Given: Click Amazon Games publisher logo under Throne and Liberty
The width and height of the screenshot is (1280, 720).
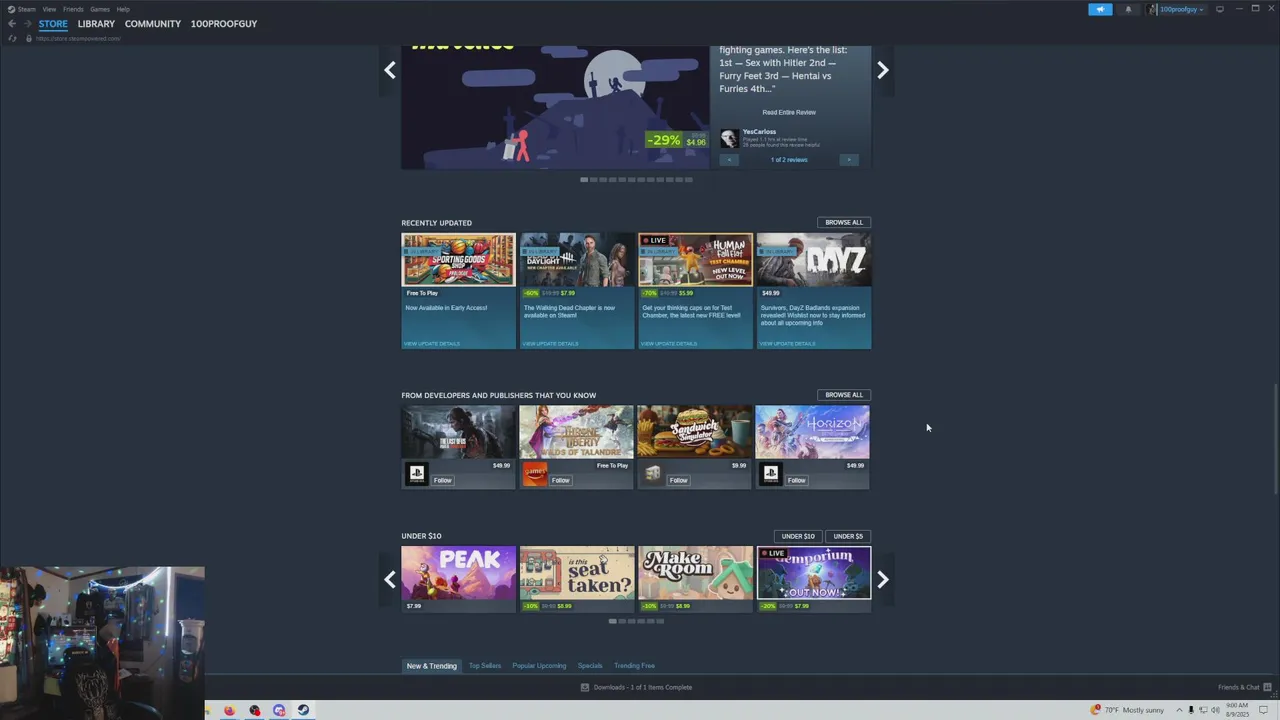Looking at the screenshot, I should point(535,474).
